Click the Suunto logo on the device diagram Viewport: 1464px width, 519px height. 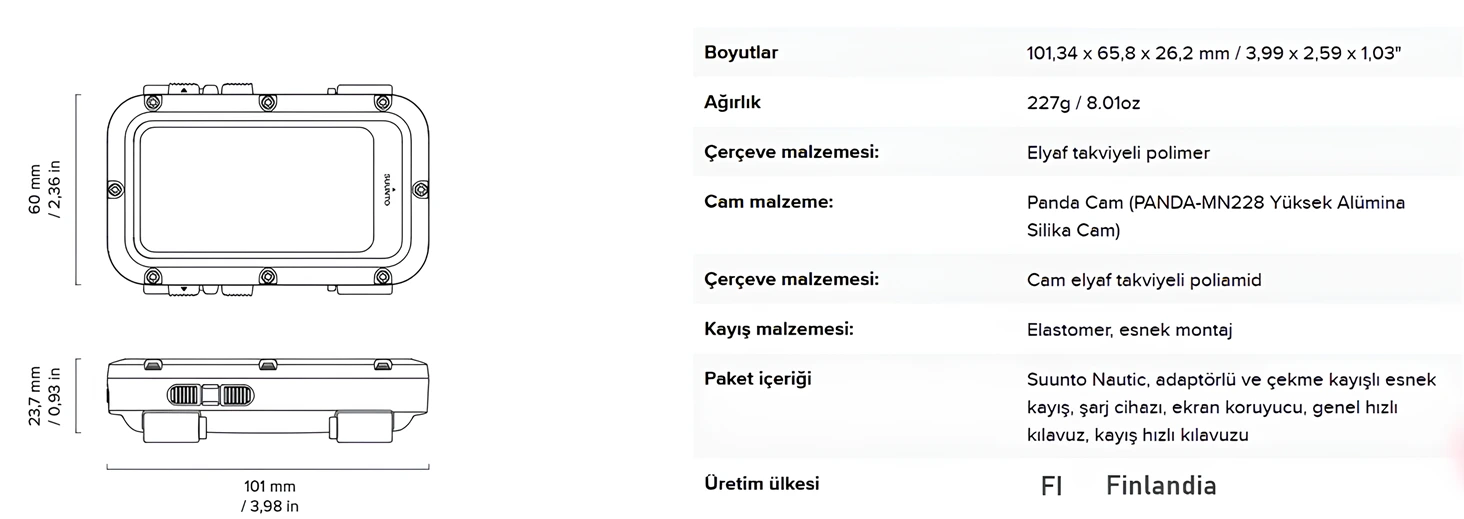coord(389,188)
